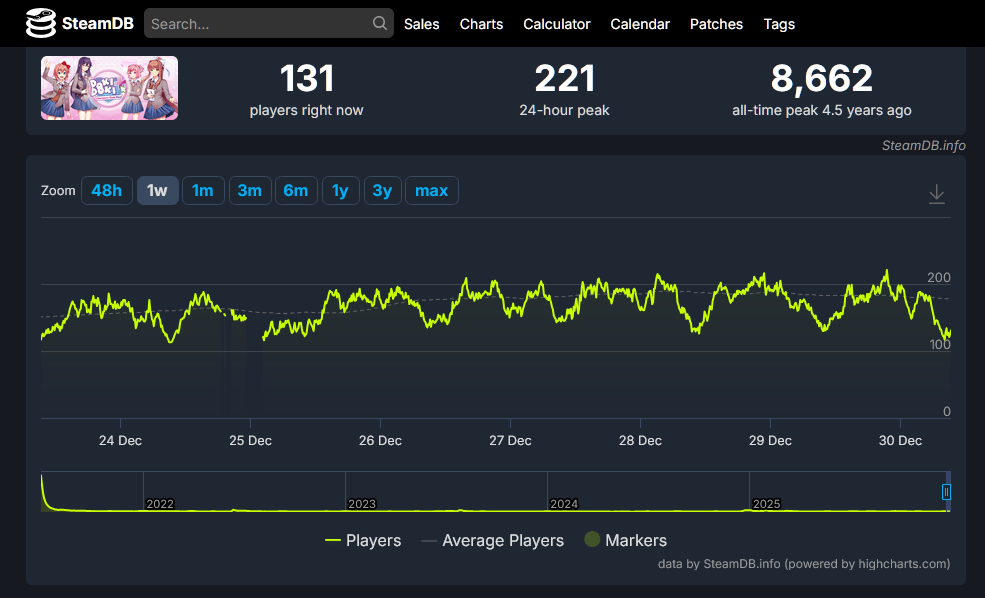Toggle the Average Players series legend
The width and height of the screenshot is (985, 598).
point(492,540)
